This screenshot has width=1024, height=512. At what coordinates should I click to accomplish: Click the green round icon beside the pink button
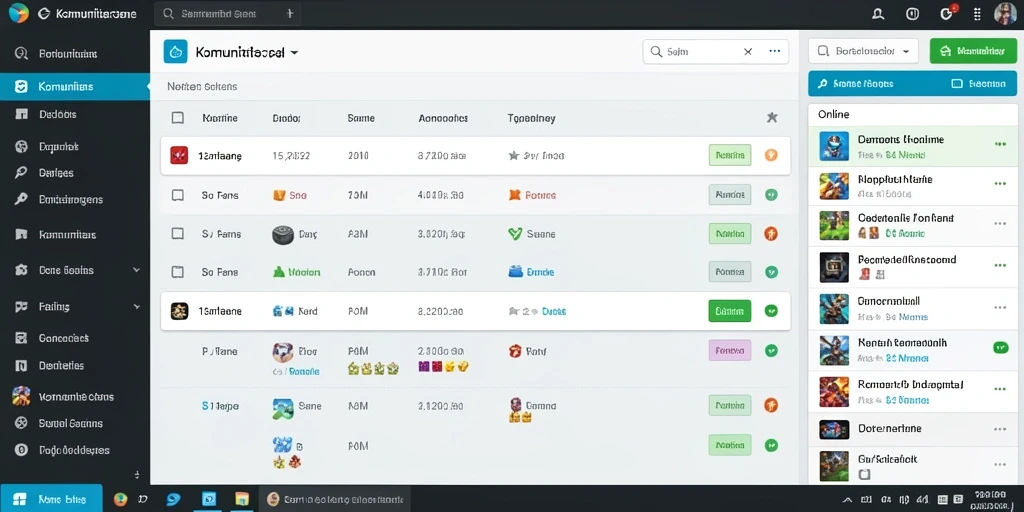click(771, 351)
